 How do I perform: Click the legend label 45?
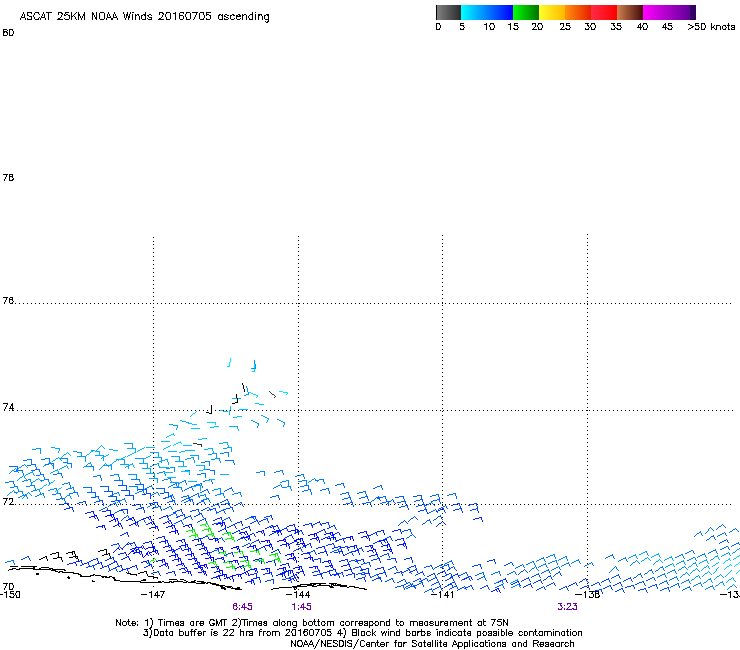click(x=667, y=27)
